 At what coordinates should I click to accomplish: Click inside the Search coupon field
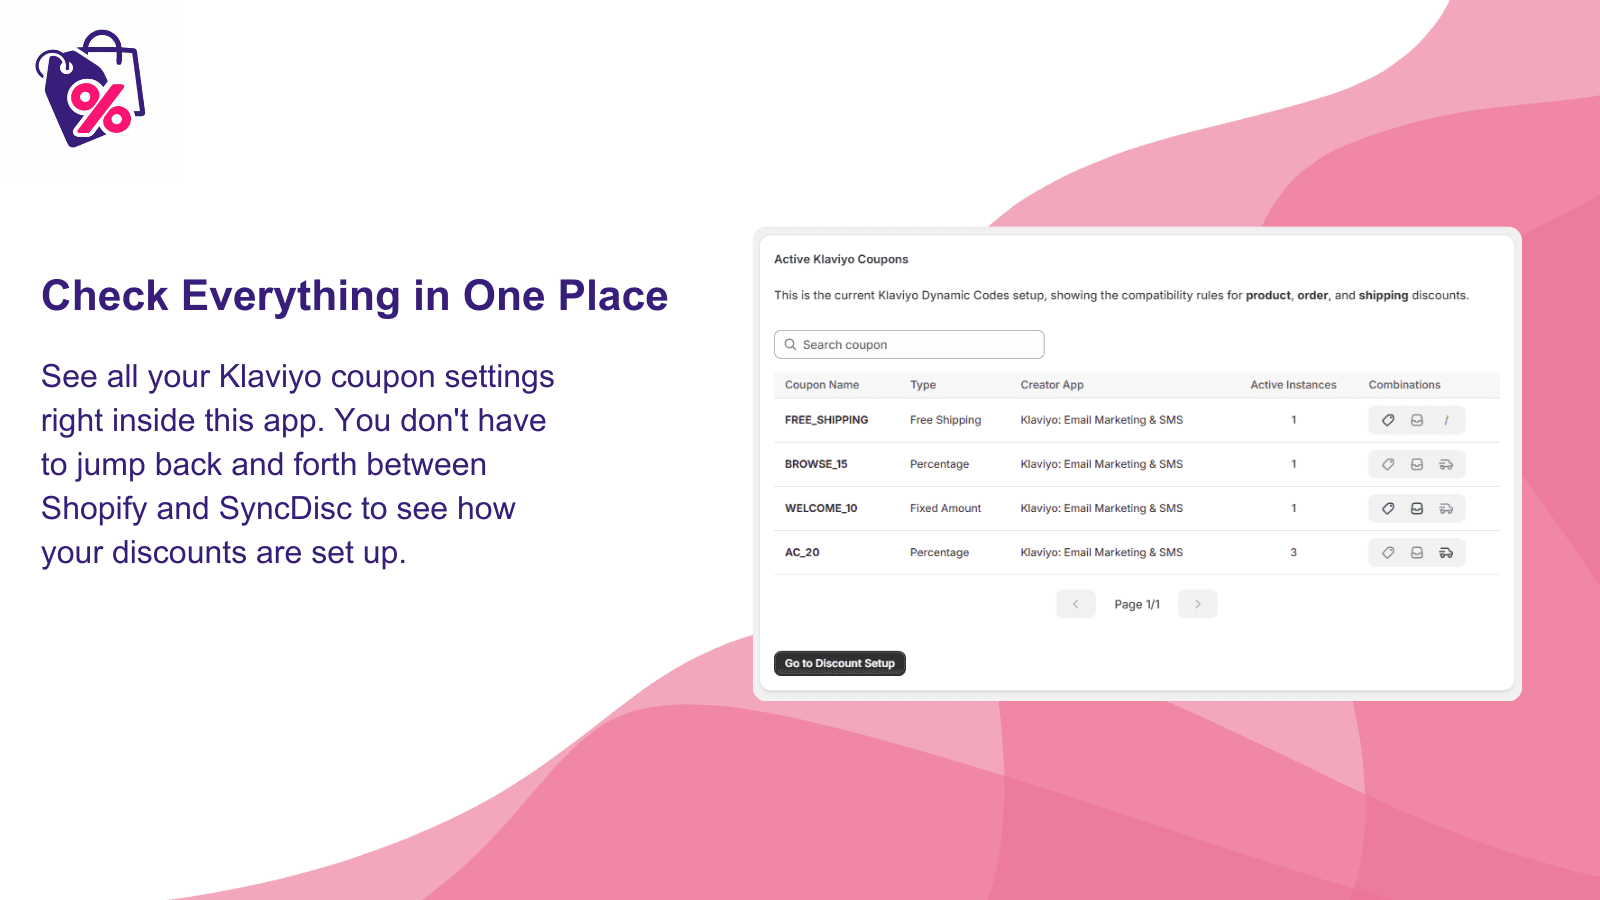click(x=909, y=344)
